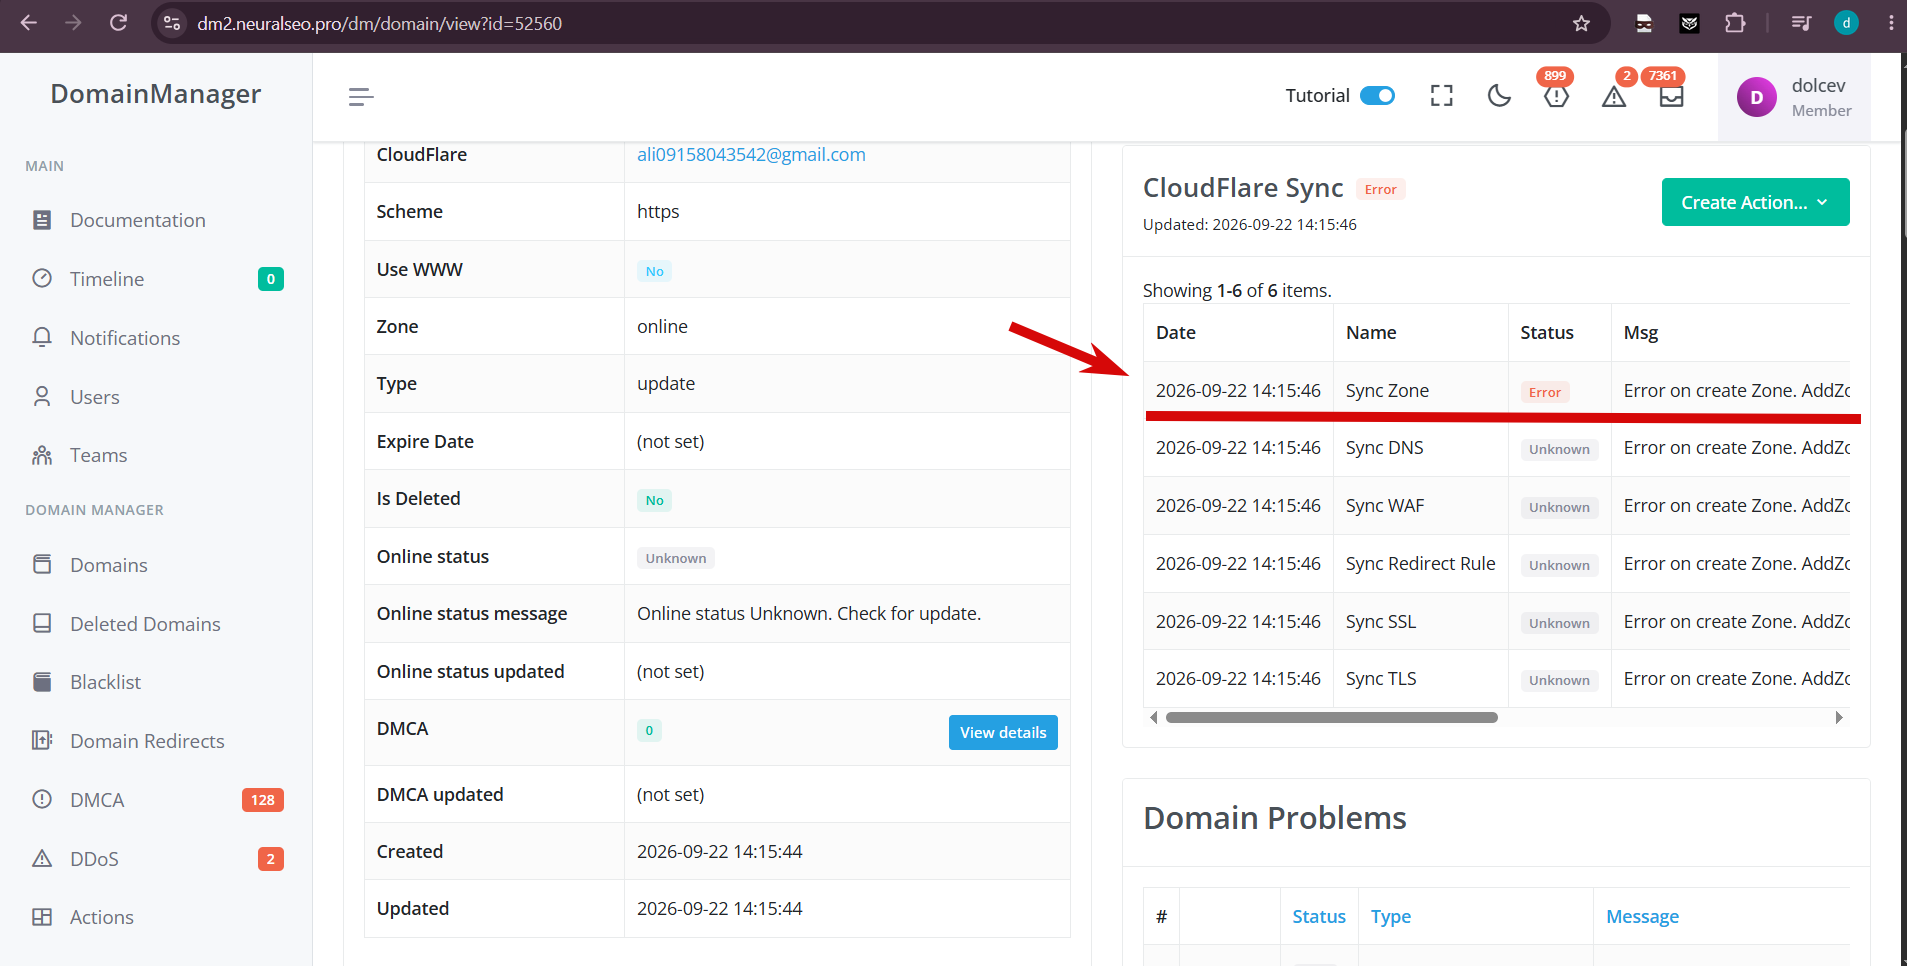Open the ali09158043542@gmail.com CloudFlare link
The width and height of the screenshot is (1907, 966).
tap(751, 154)
